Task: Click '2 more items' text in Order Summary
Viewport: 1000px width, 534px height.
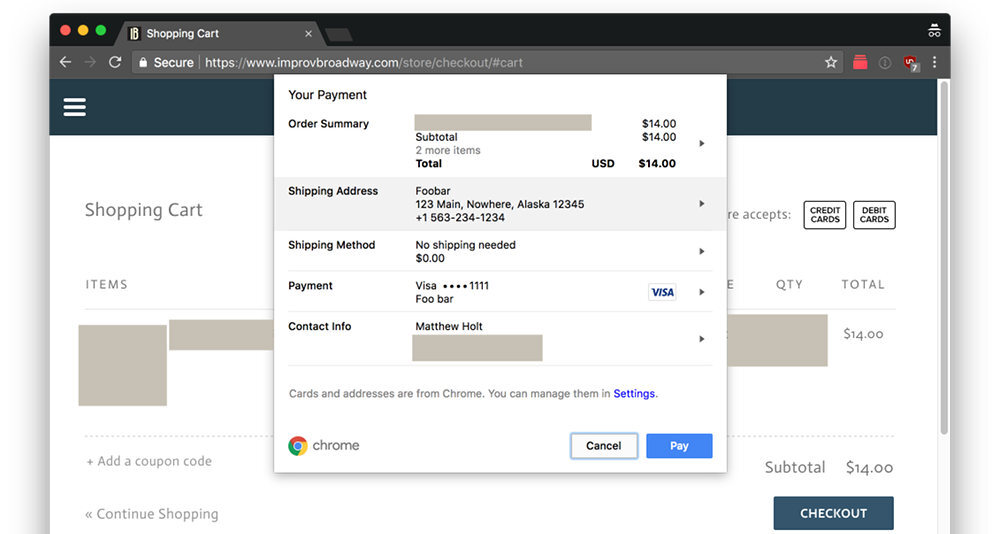Action: [448, 151]
